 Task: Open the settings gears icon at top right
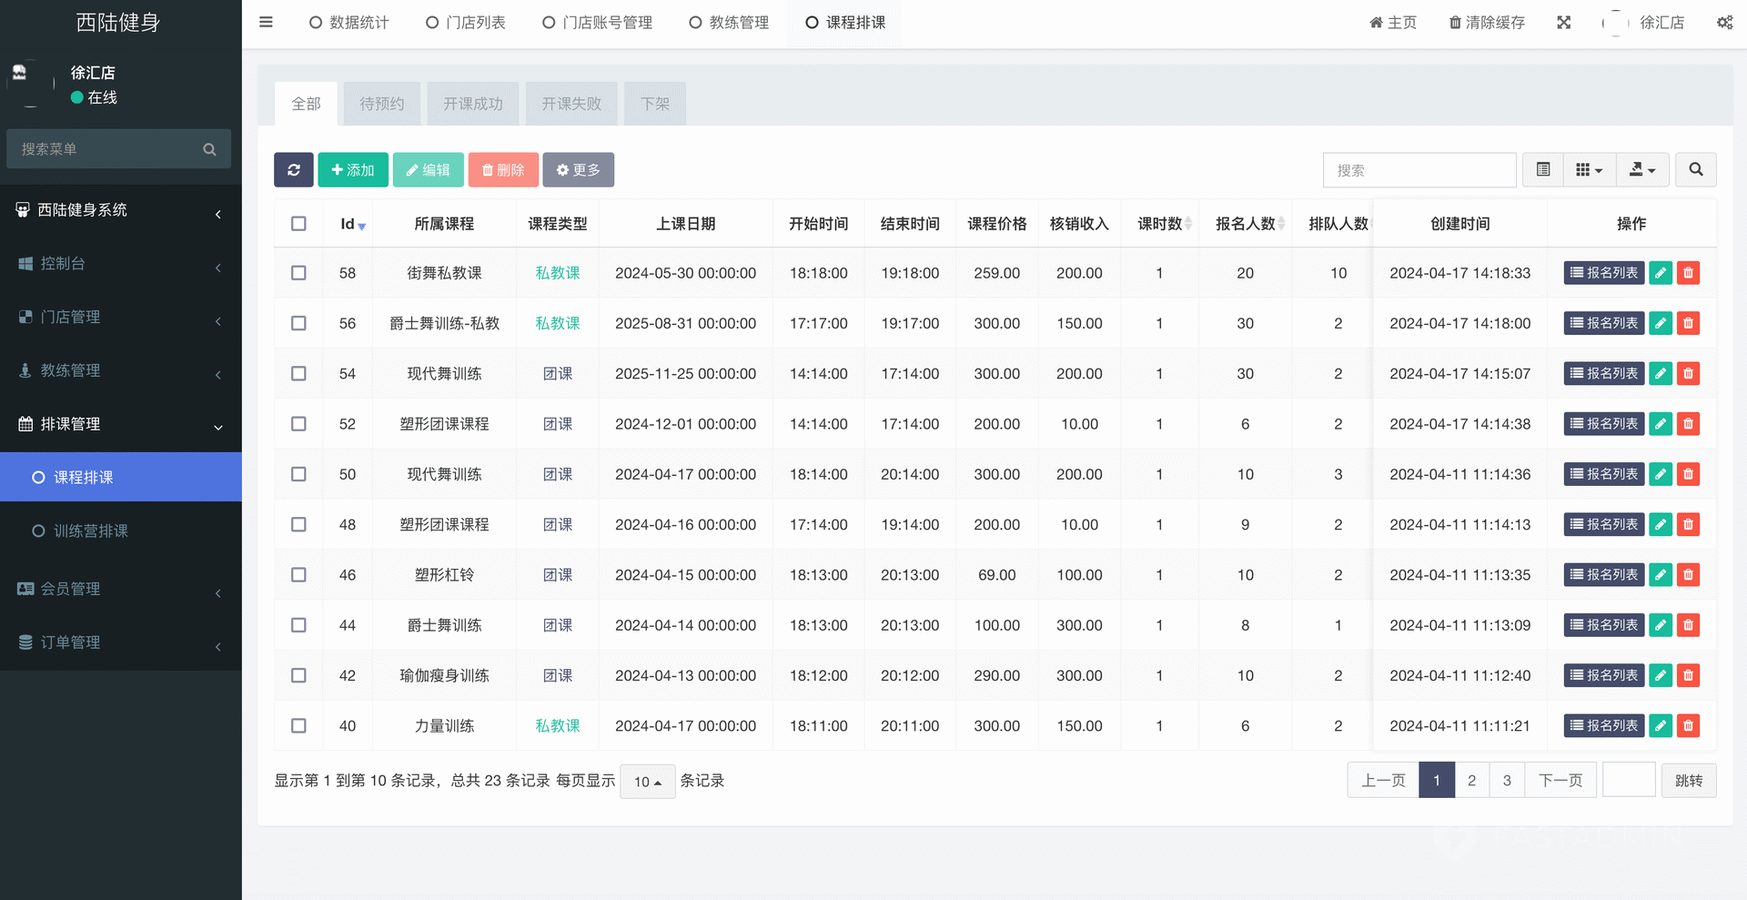click(1724, 22)
